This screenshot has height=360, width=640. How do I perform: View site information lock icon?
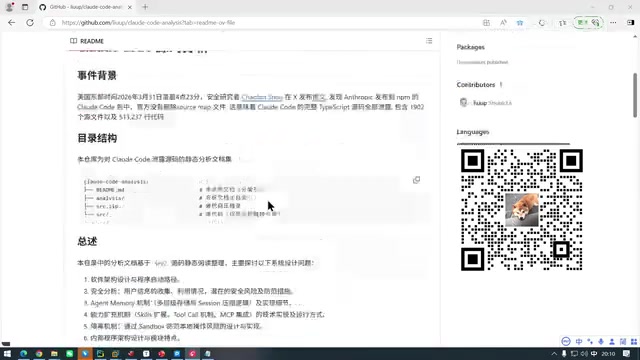pyautogui.click(x=53, y=23)
